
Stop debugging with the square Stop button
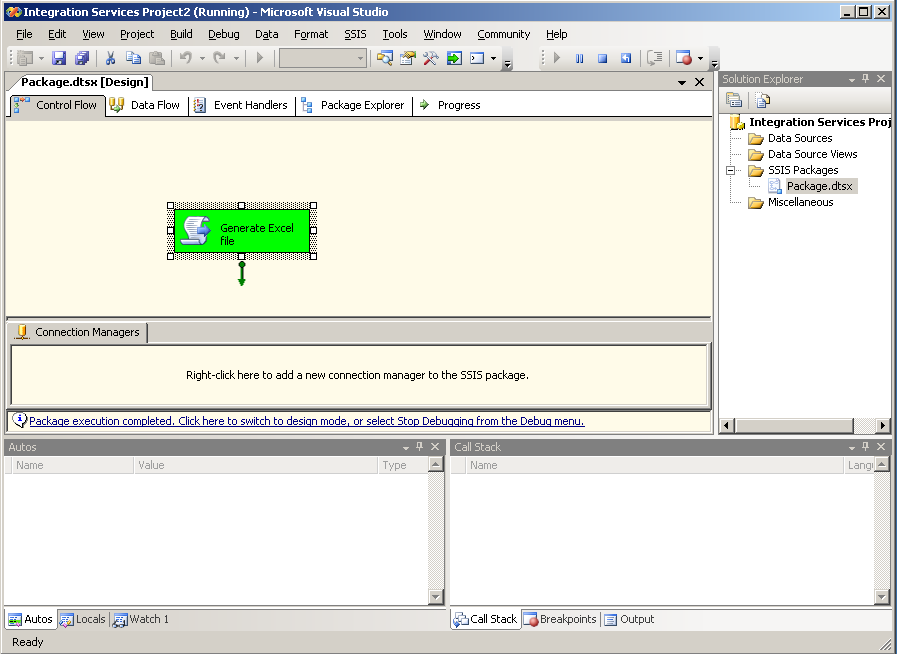[602, 58]
